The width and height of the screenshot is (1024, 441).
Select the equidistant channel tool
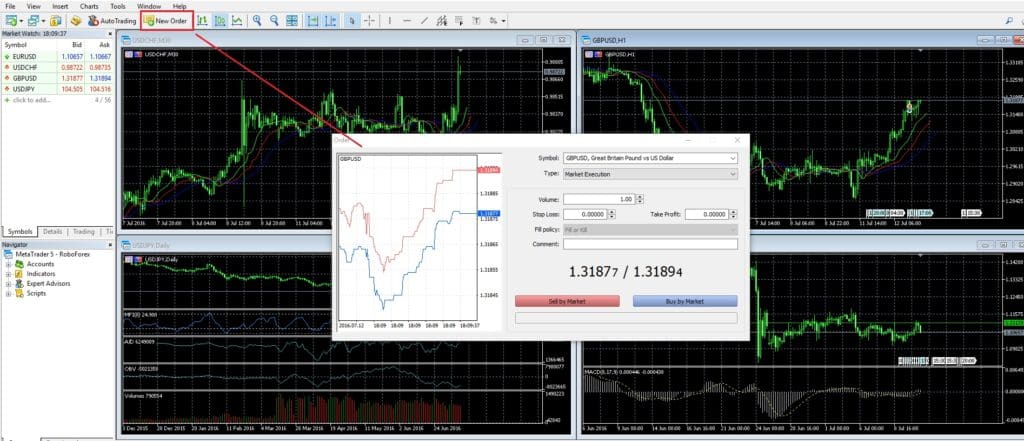(442, 21)
